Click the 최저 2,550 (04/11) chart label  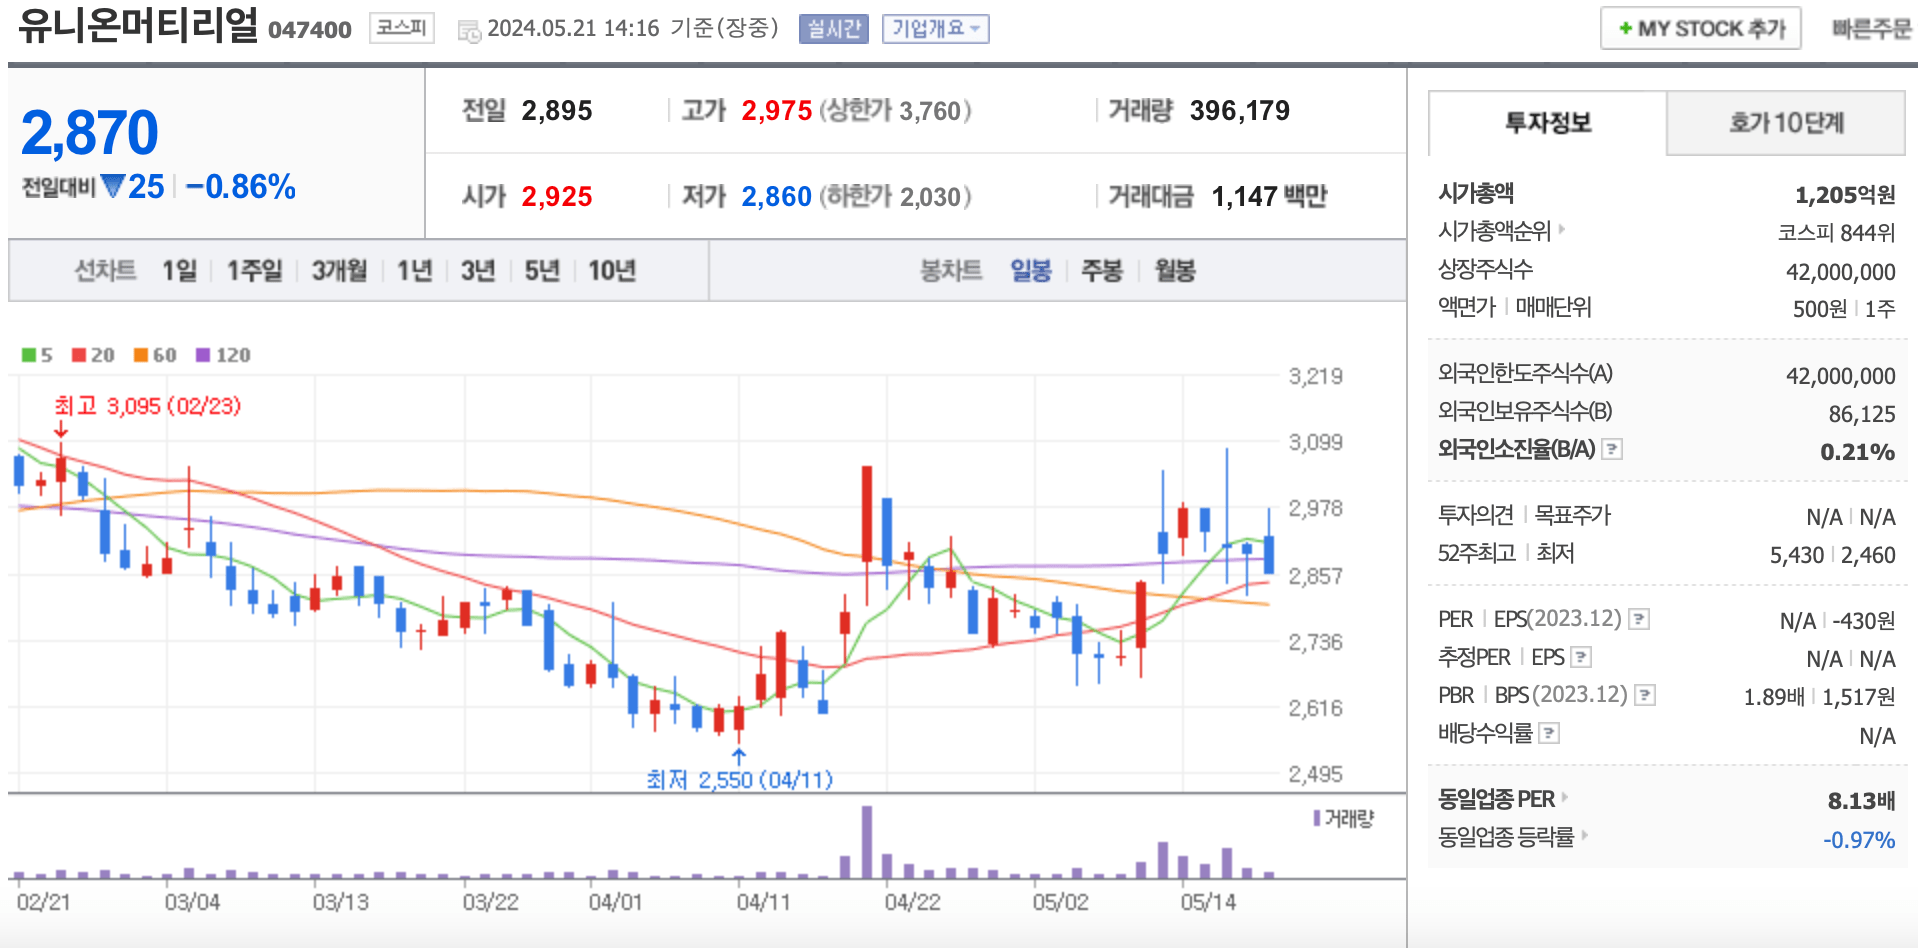[x=739, y=779]
